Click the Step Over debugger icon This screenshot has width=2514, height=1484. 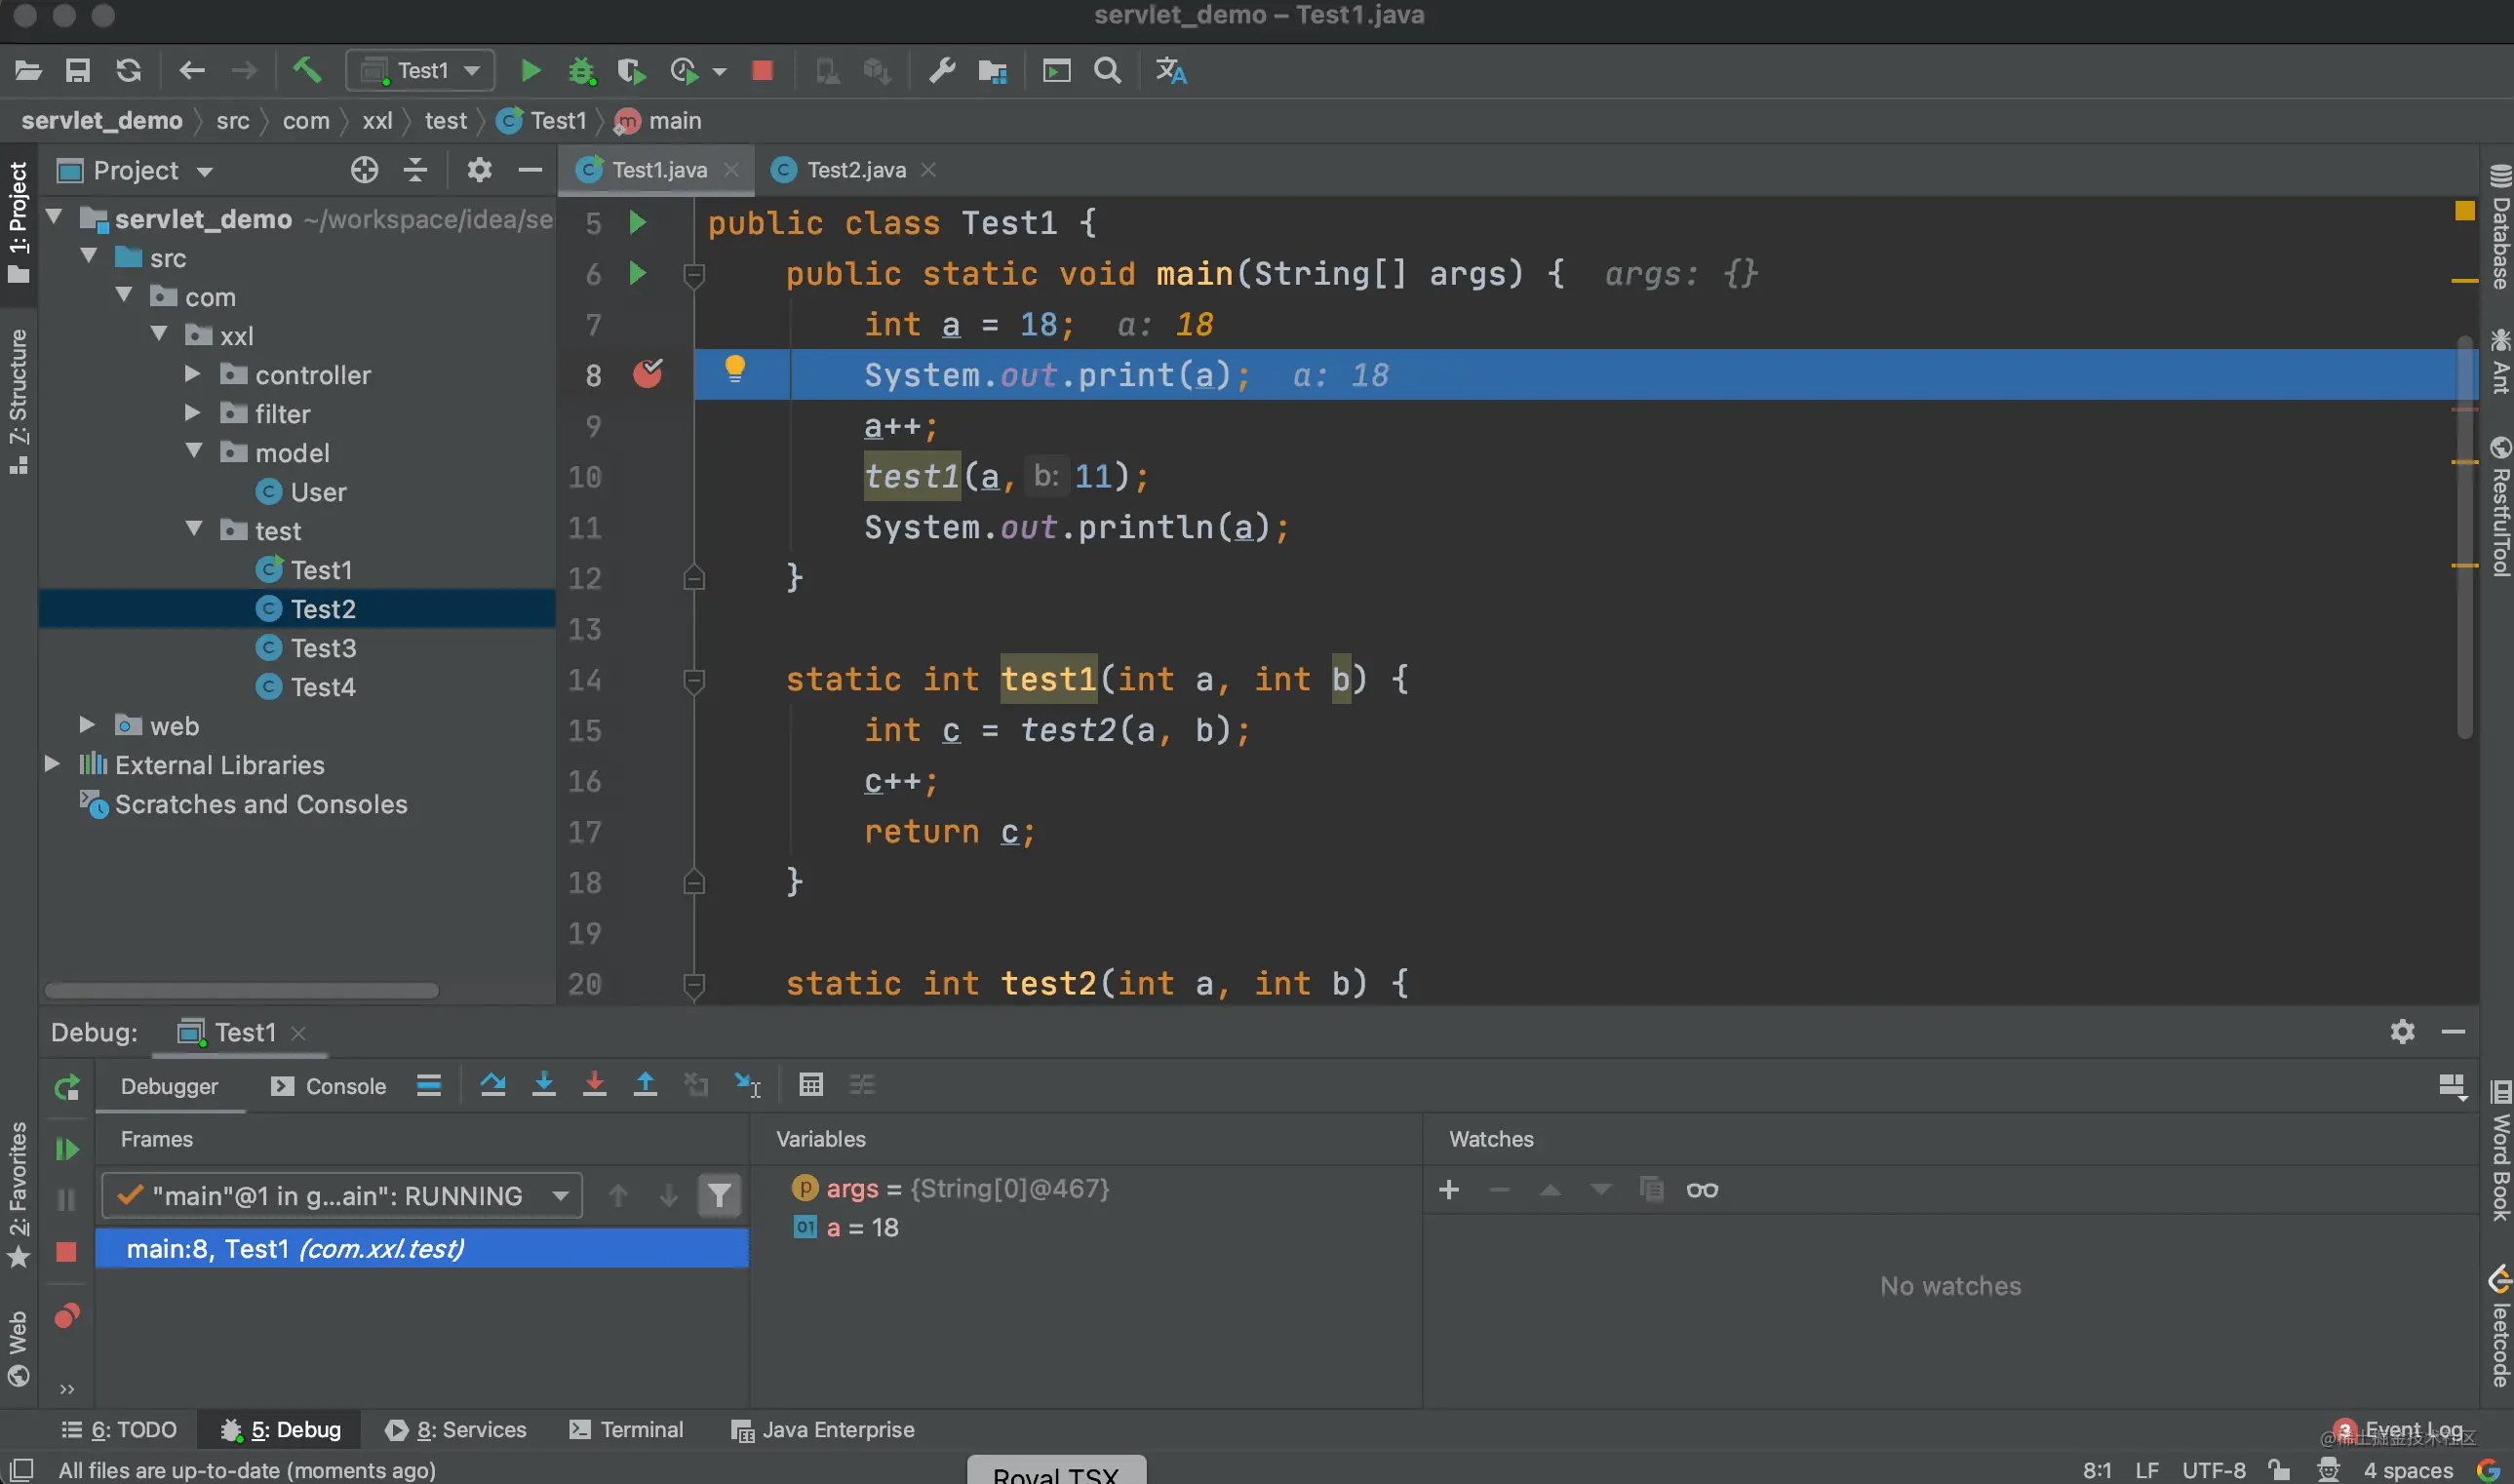tap(492, 1085)
